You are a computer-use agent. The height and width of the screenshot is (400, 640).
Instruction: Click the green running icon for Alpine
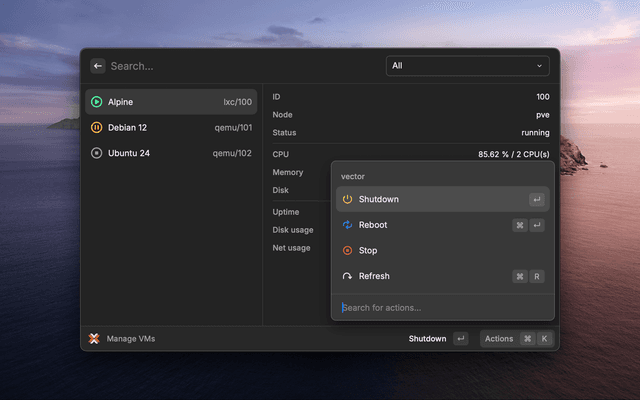pos(96,102)
